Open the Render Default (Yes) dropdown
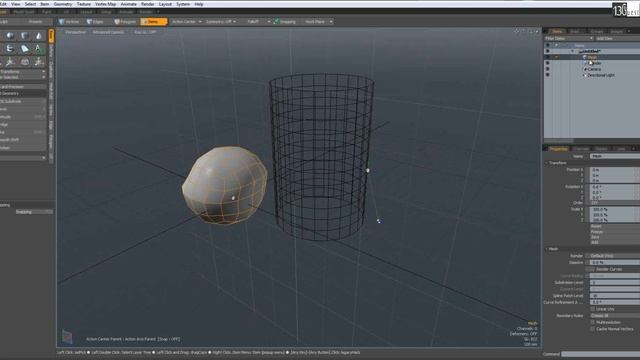 coord(615,256)
